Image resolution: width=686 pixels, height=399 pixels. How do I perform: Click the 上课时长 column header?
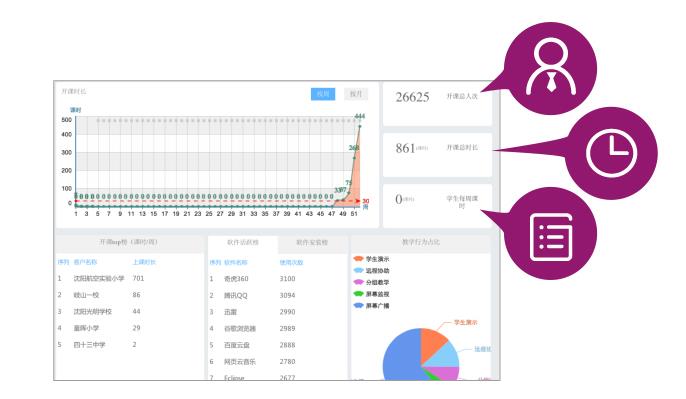coord(144,262)
